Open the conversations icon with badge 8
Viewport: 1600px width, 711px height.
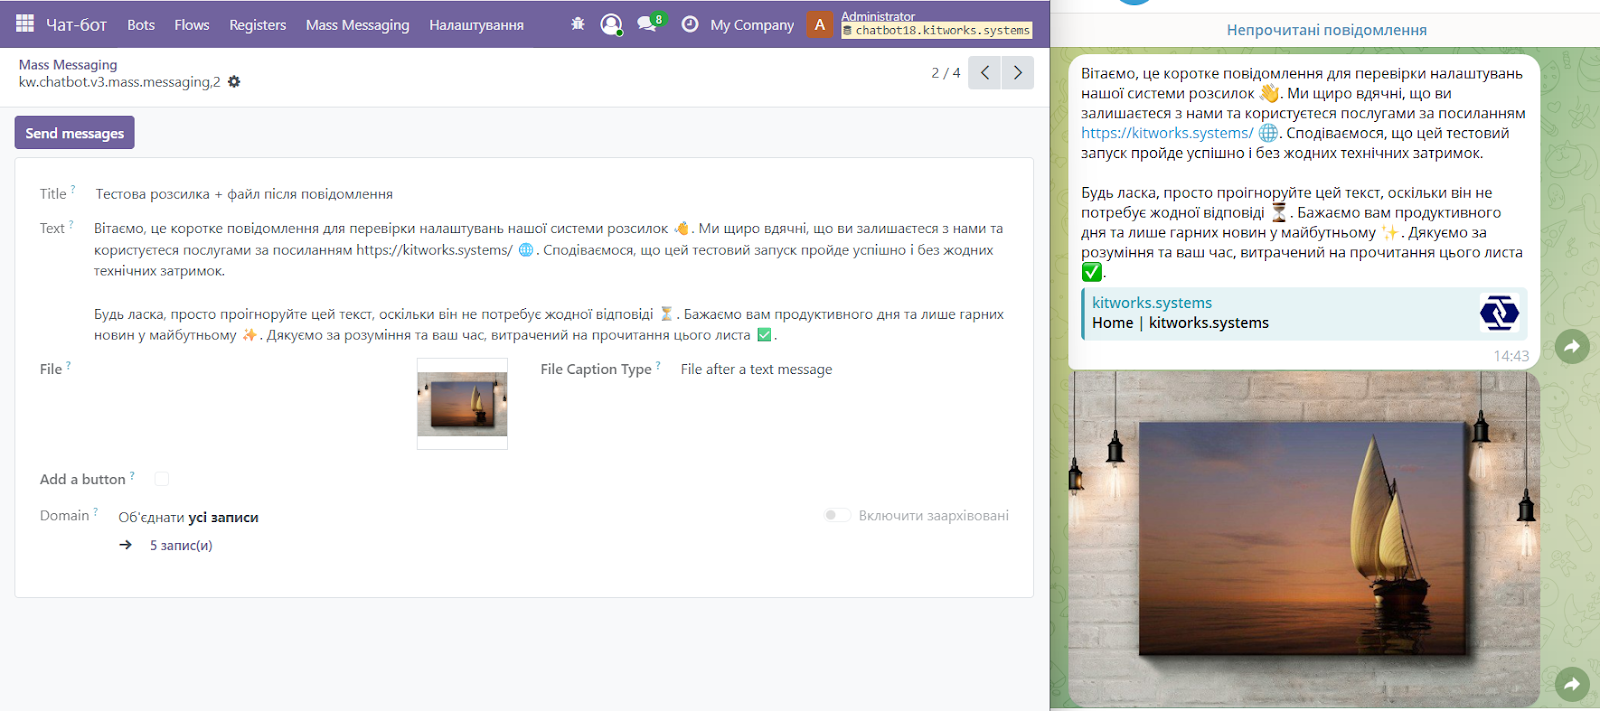(648, 24)
